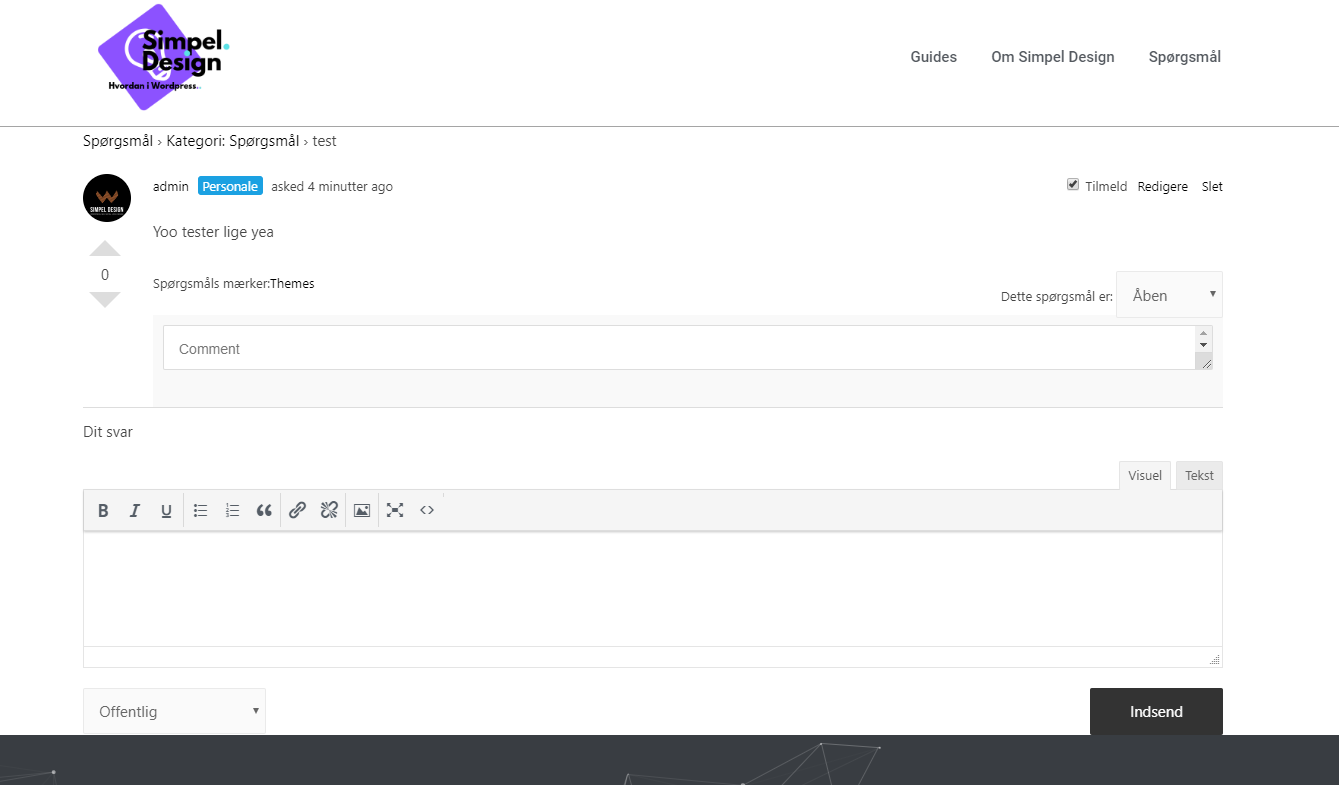Submit the answer with Indsend
The height and width of the screenshot is (785, 1339).
[1156, 712]
